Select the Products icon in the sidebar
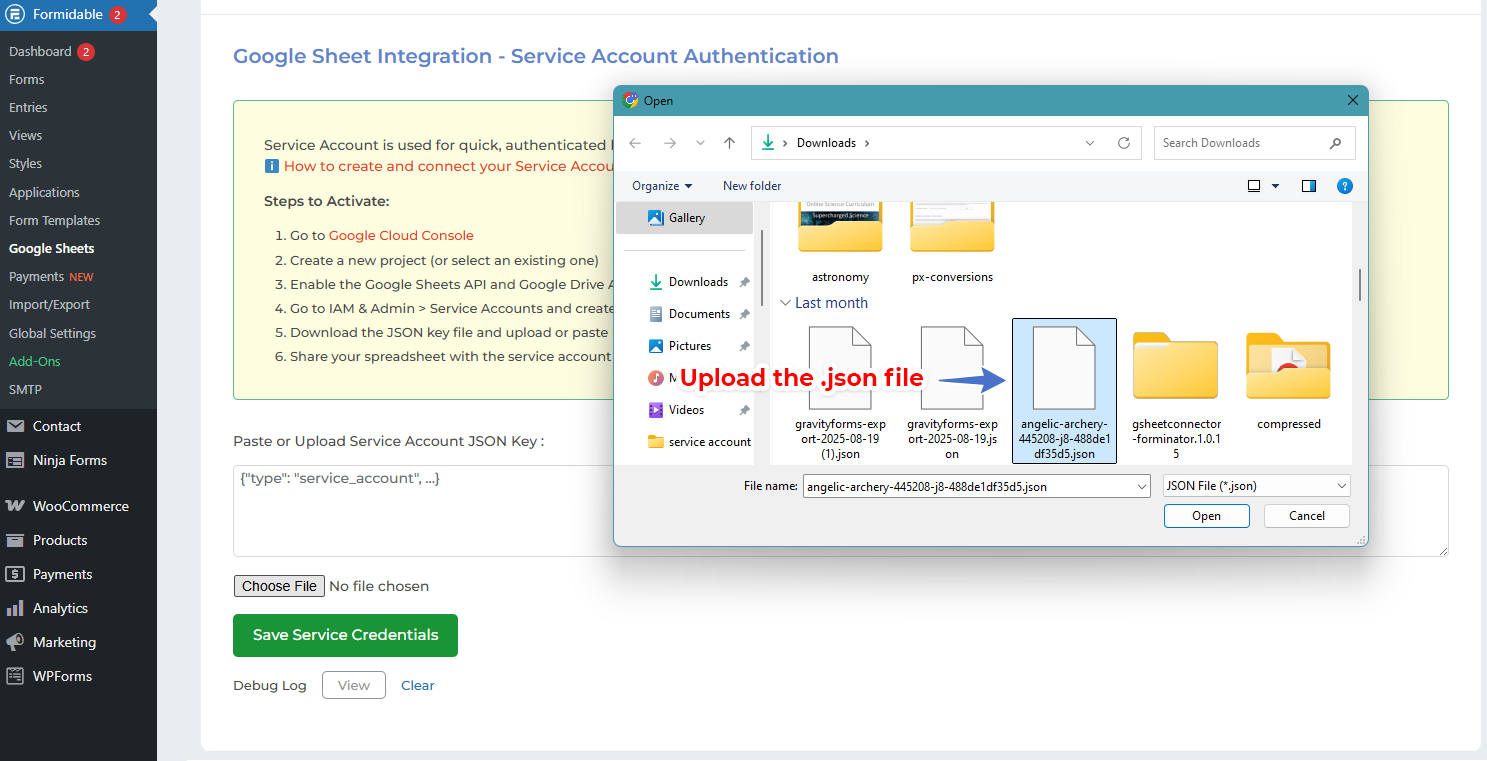 [x=17, y=540]
